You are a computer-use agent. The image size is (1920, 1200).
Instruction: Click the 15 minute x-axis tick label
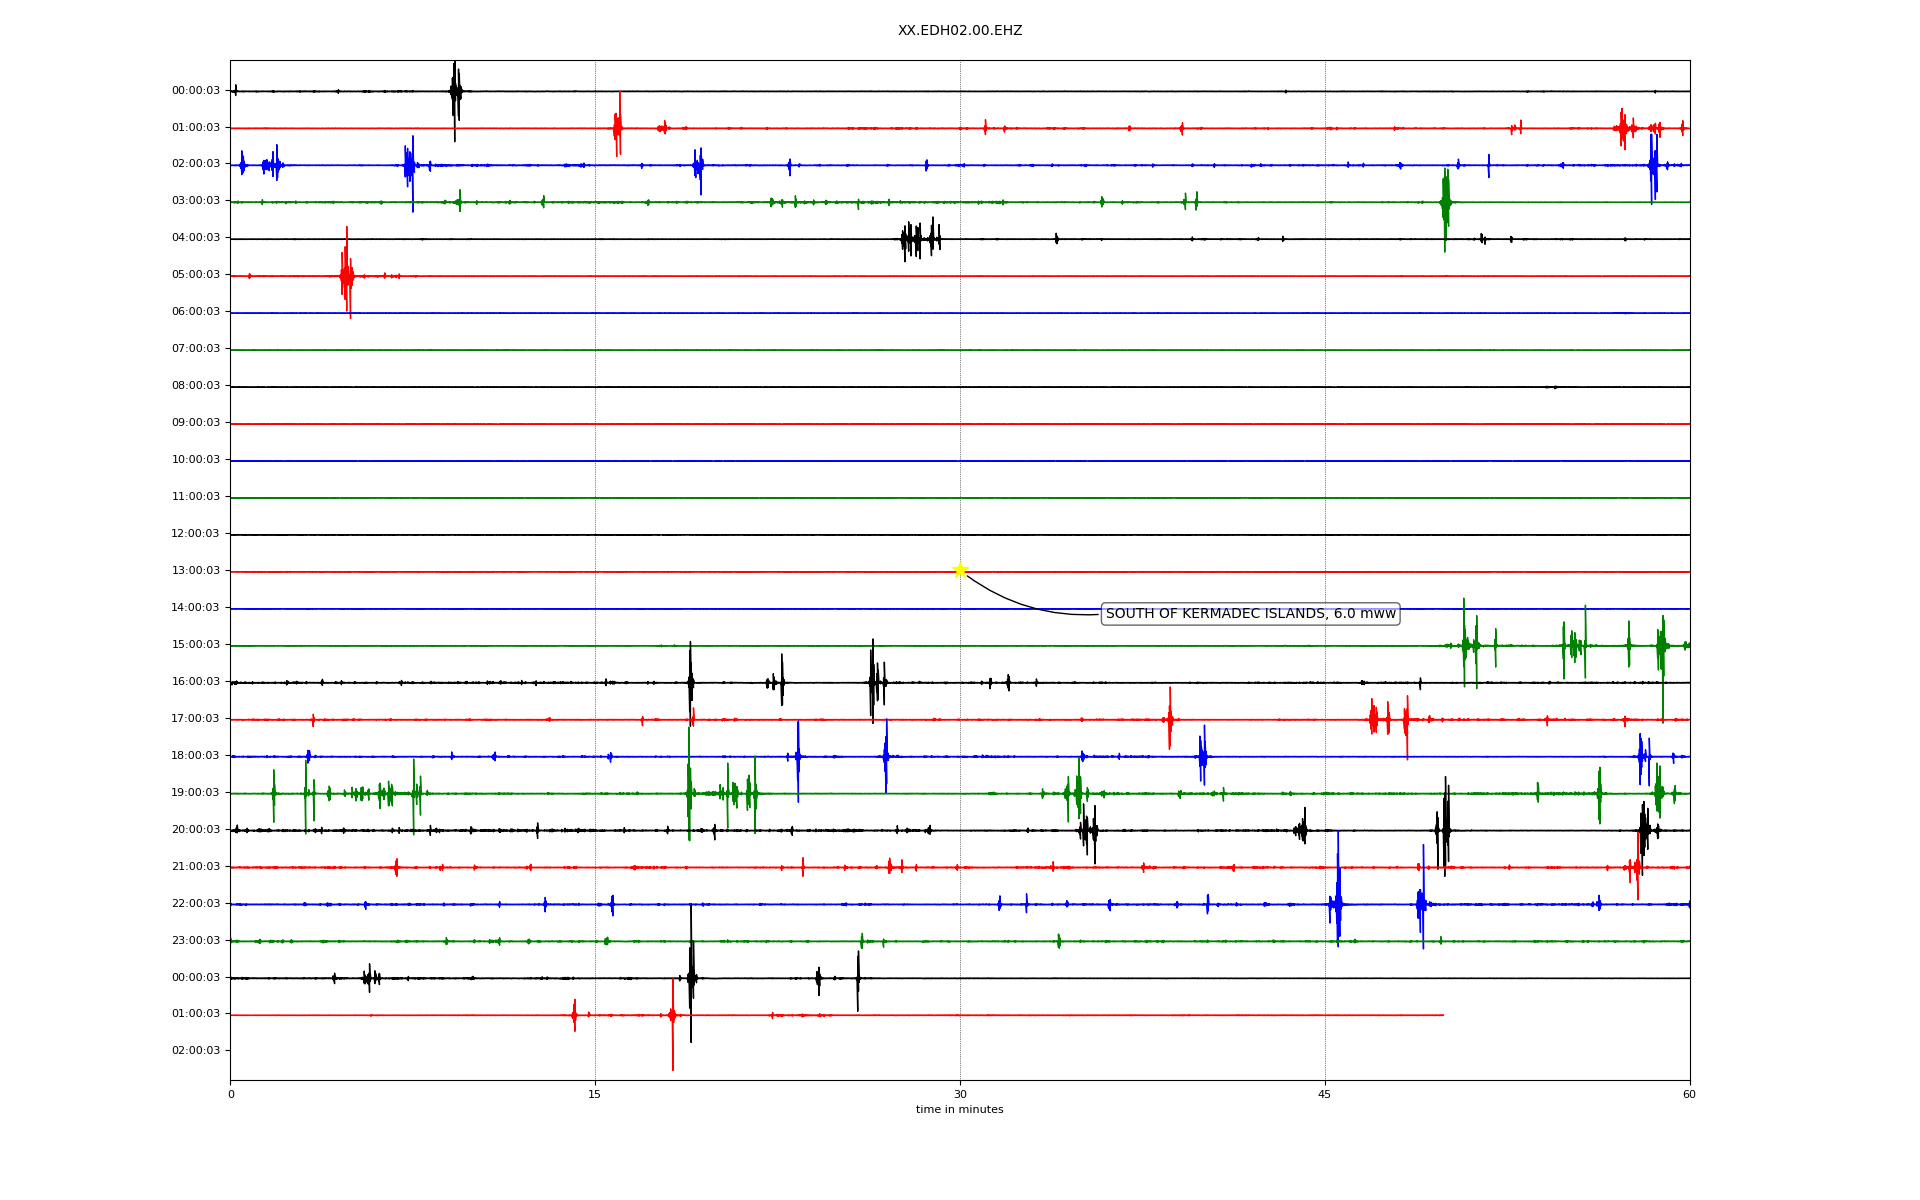[595, 1095]
